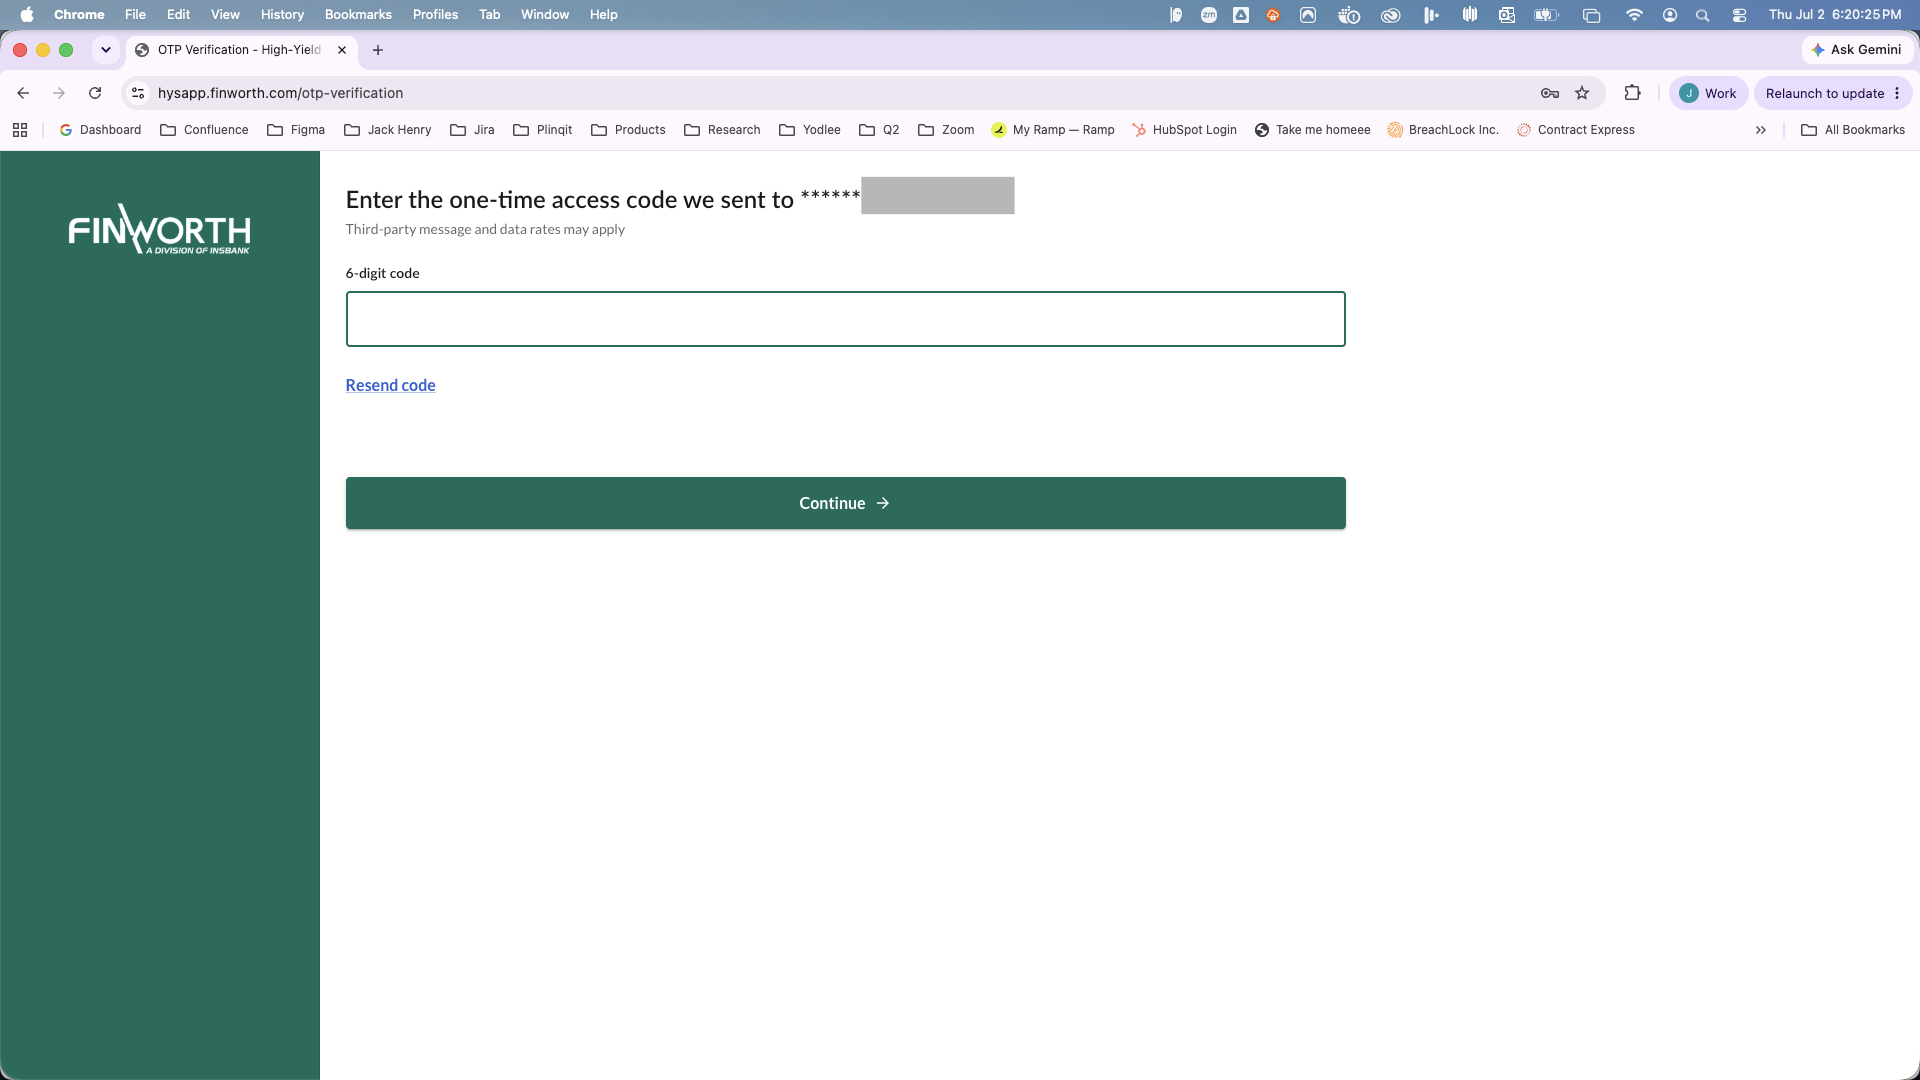Viewport: 1920px width, 1080px height.
Task: Open the Jira bookmark folder
Action: click(473, 130)
